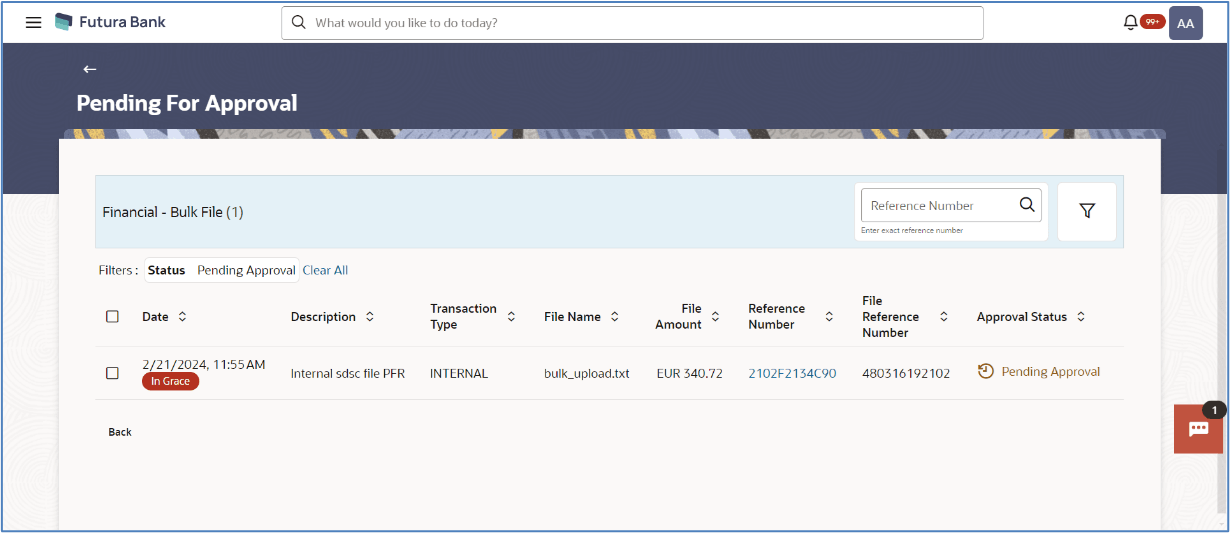
Task: Sort by File Amount column arrows
Action: tap(716, 316)
